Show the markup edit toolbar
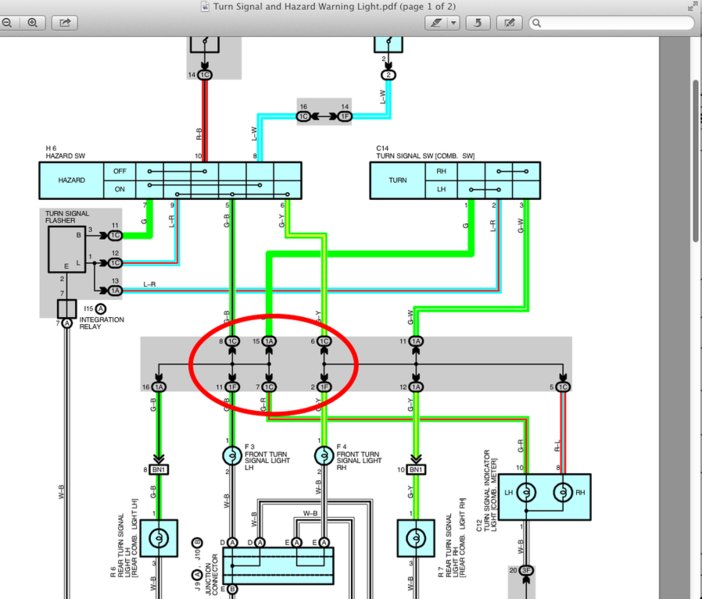 tap(509, 23)
